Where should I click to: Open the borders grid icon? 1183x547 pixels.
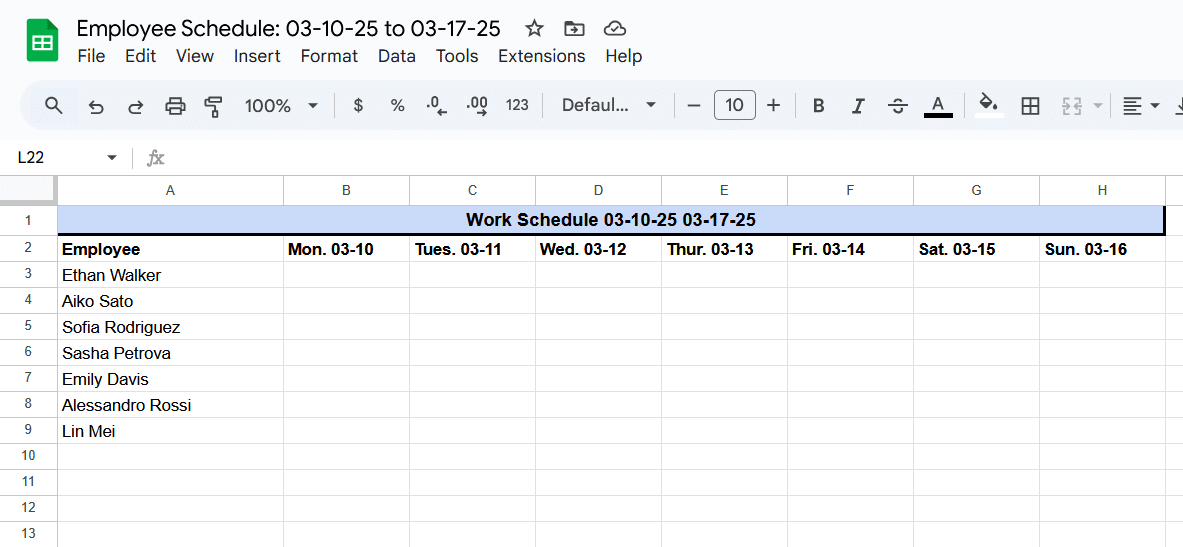tap(1030, 106)
